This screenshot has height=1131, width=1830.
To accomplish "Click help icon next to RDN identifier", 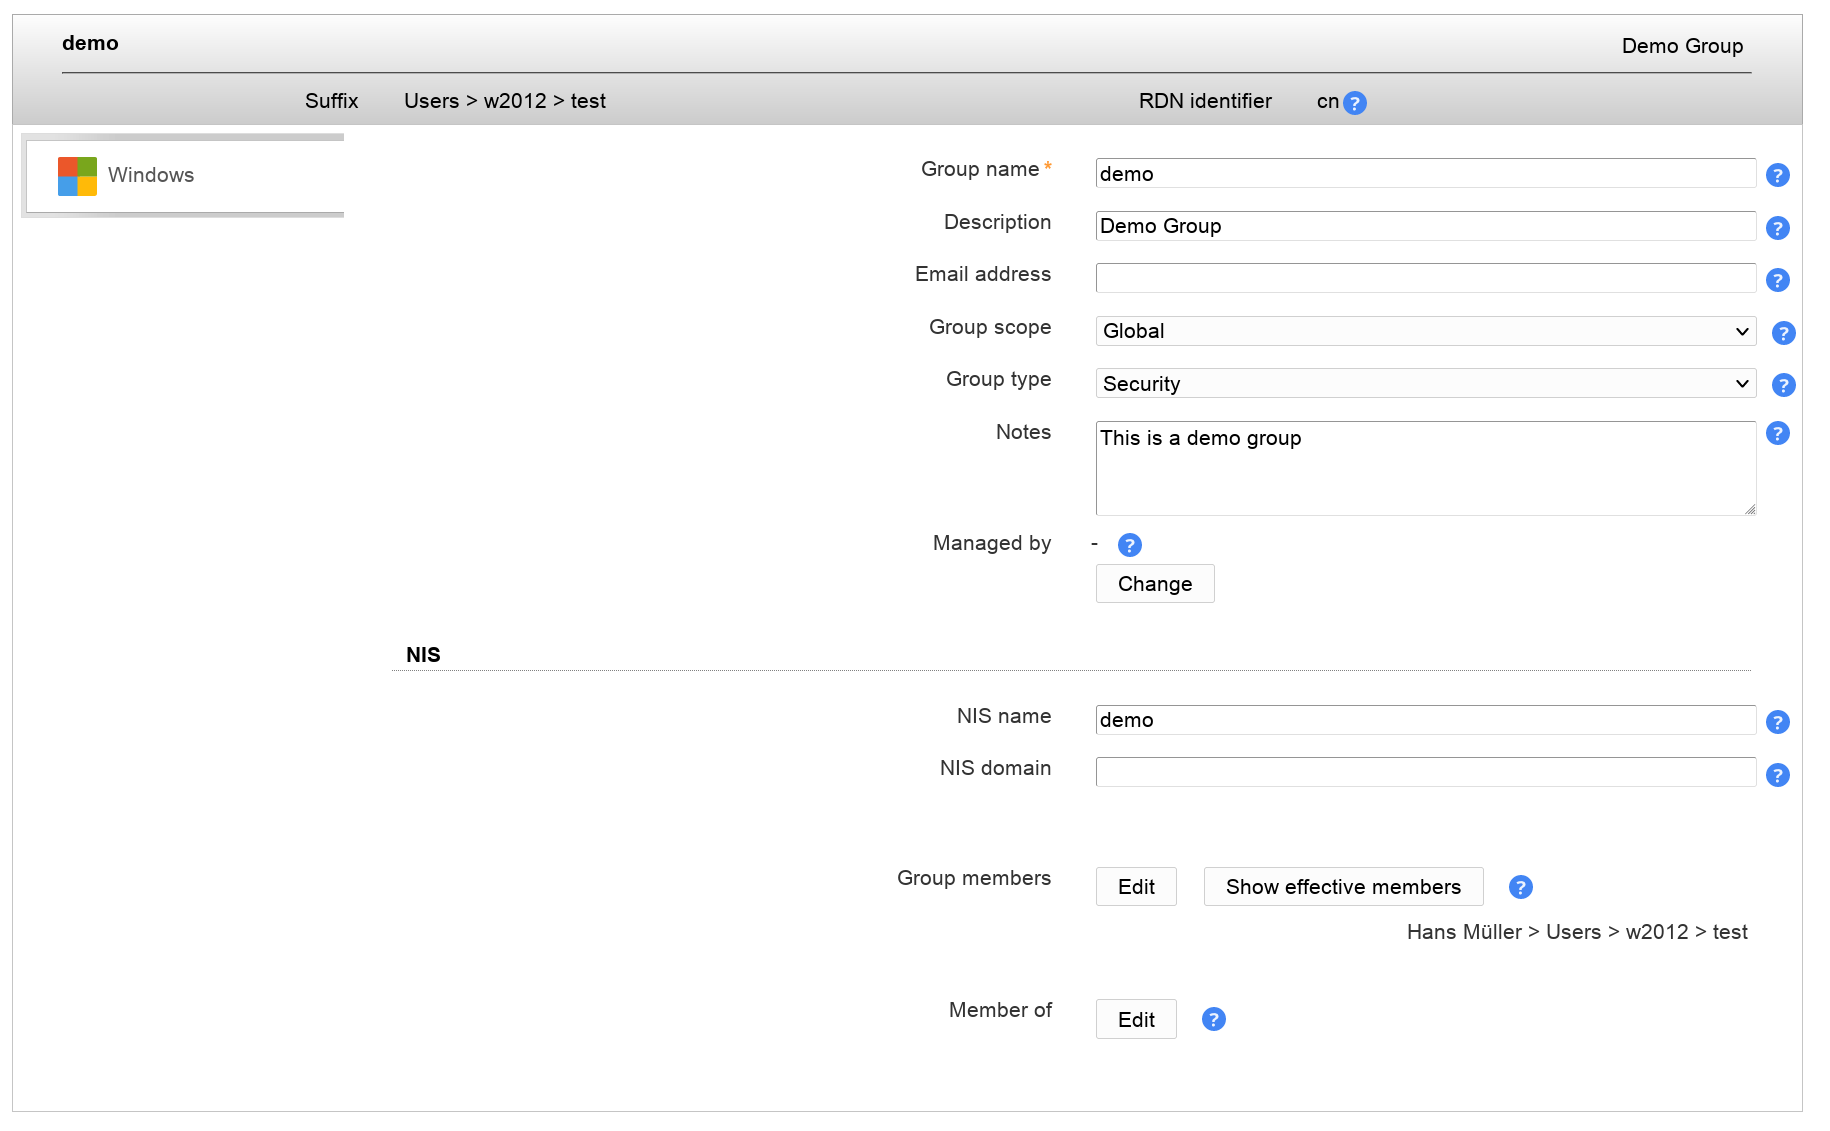I will click(x=1354, y=103).
